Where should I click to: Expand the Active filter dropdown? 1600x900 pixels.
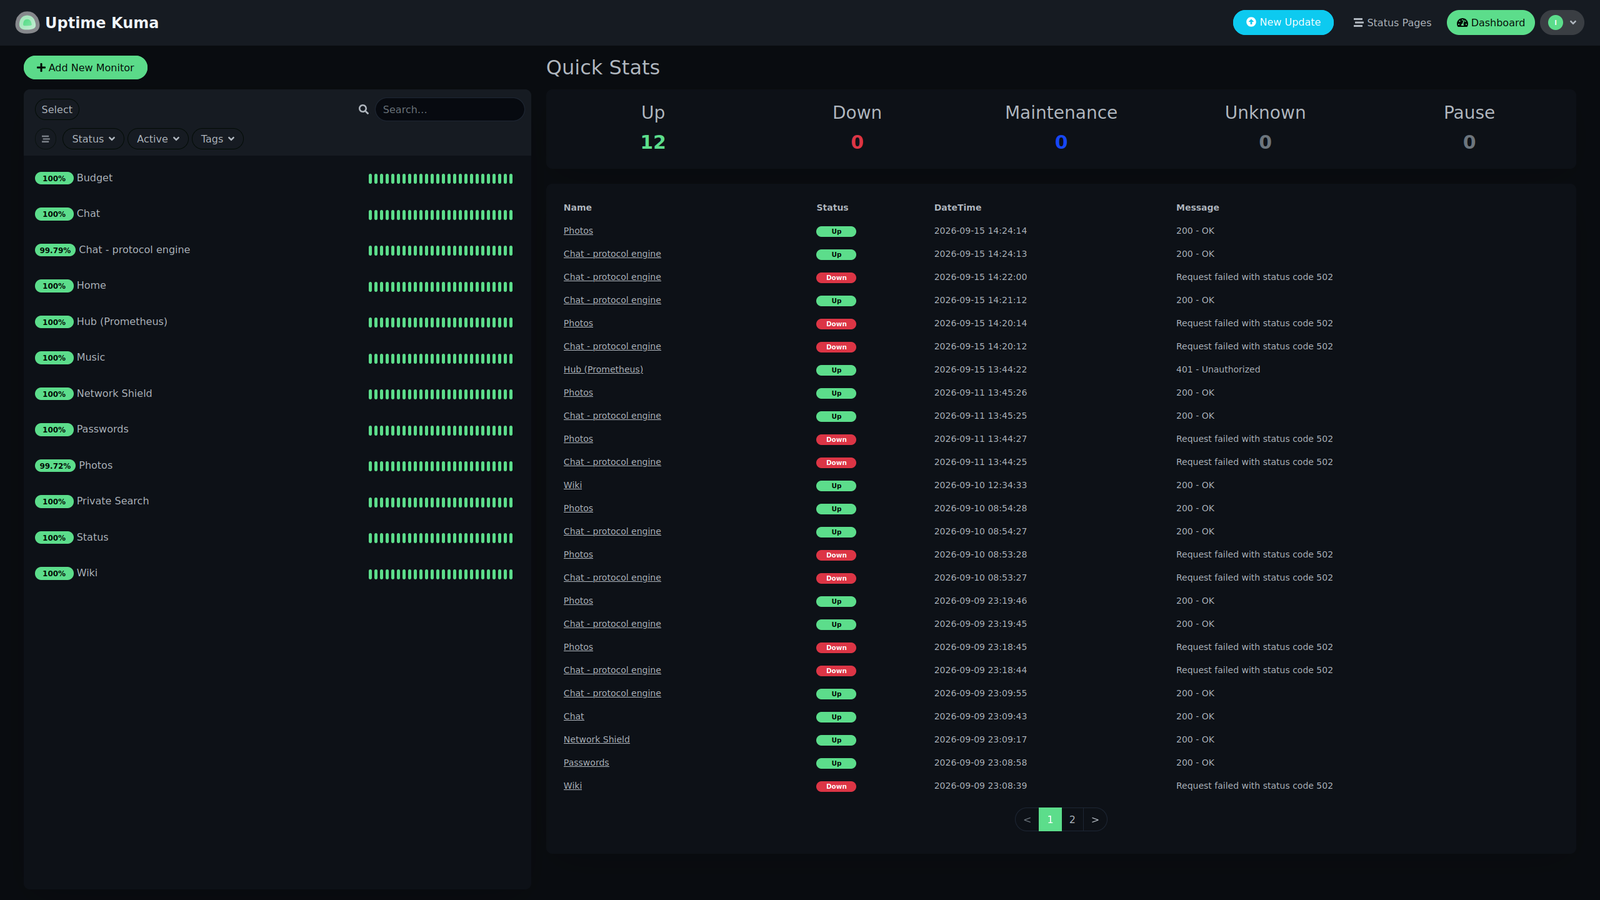coord(158,139)
